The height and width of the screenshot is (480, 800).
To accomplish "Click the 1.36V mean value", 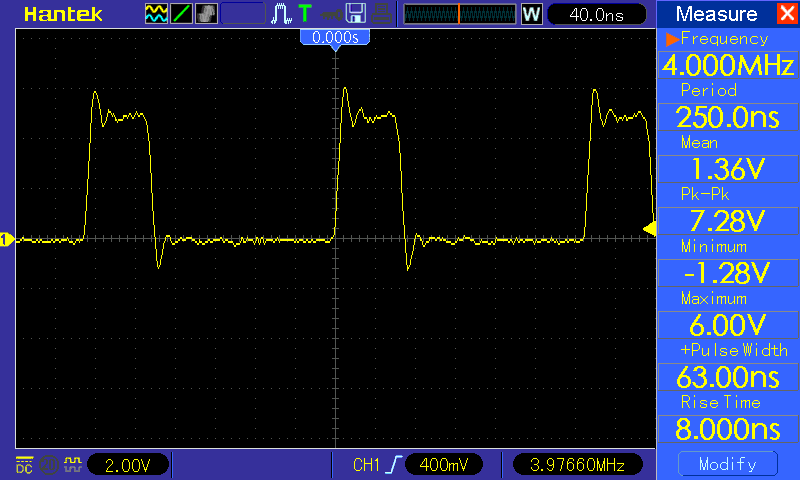I will pos(728,169).
